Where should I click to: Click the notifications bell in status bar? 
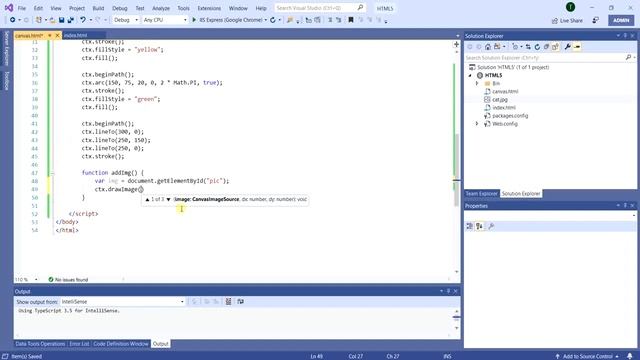coord(630,356)
